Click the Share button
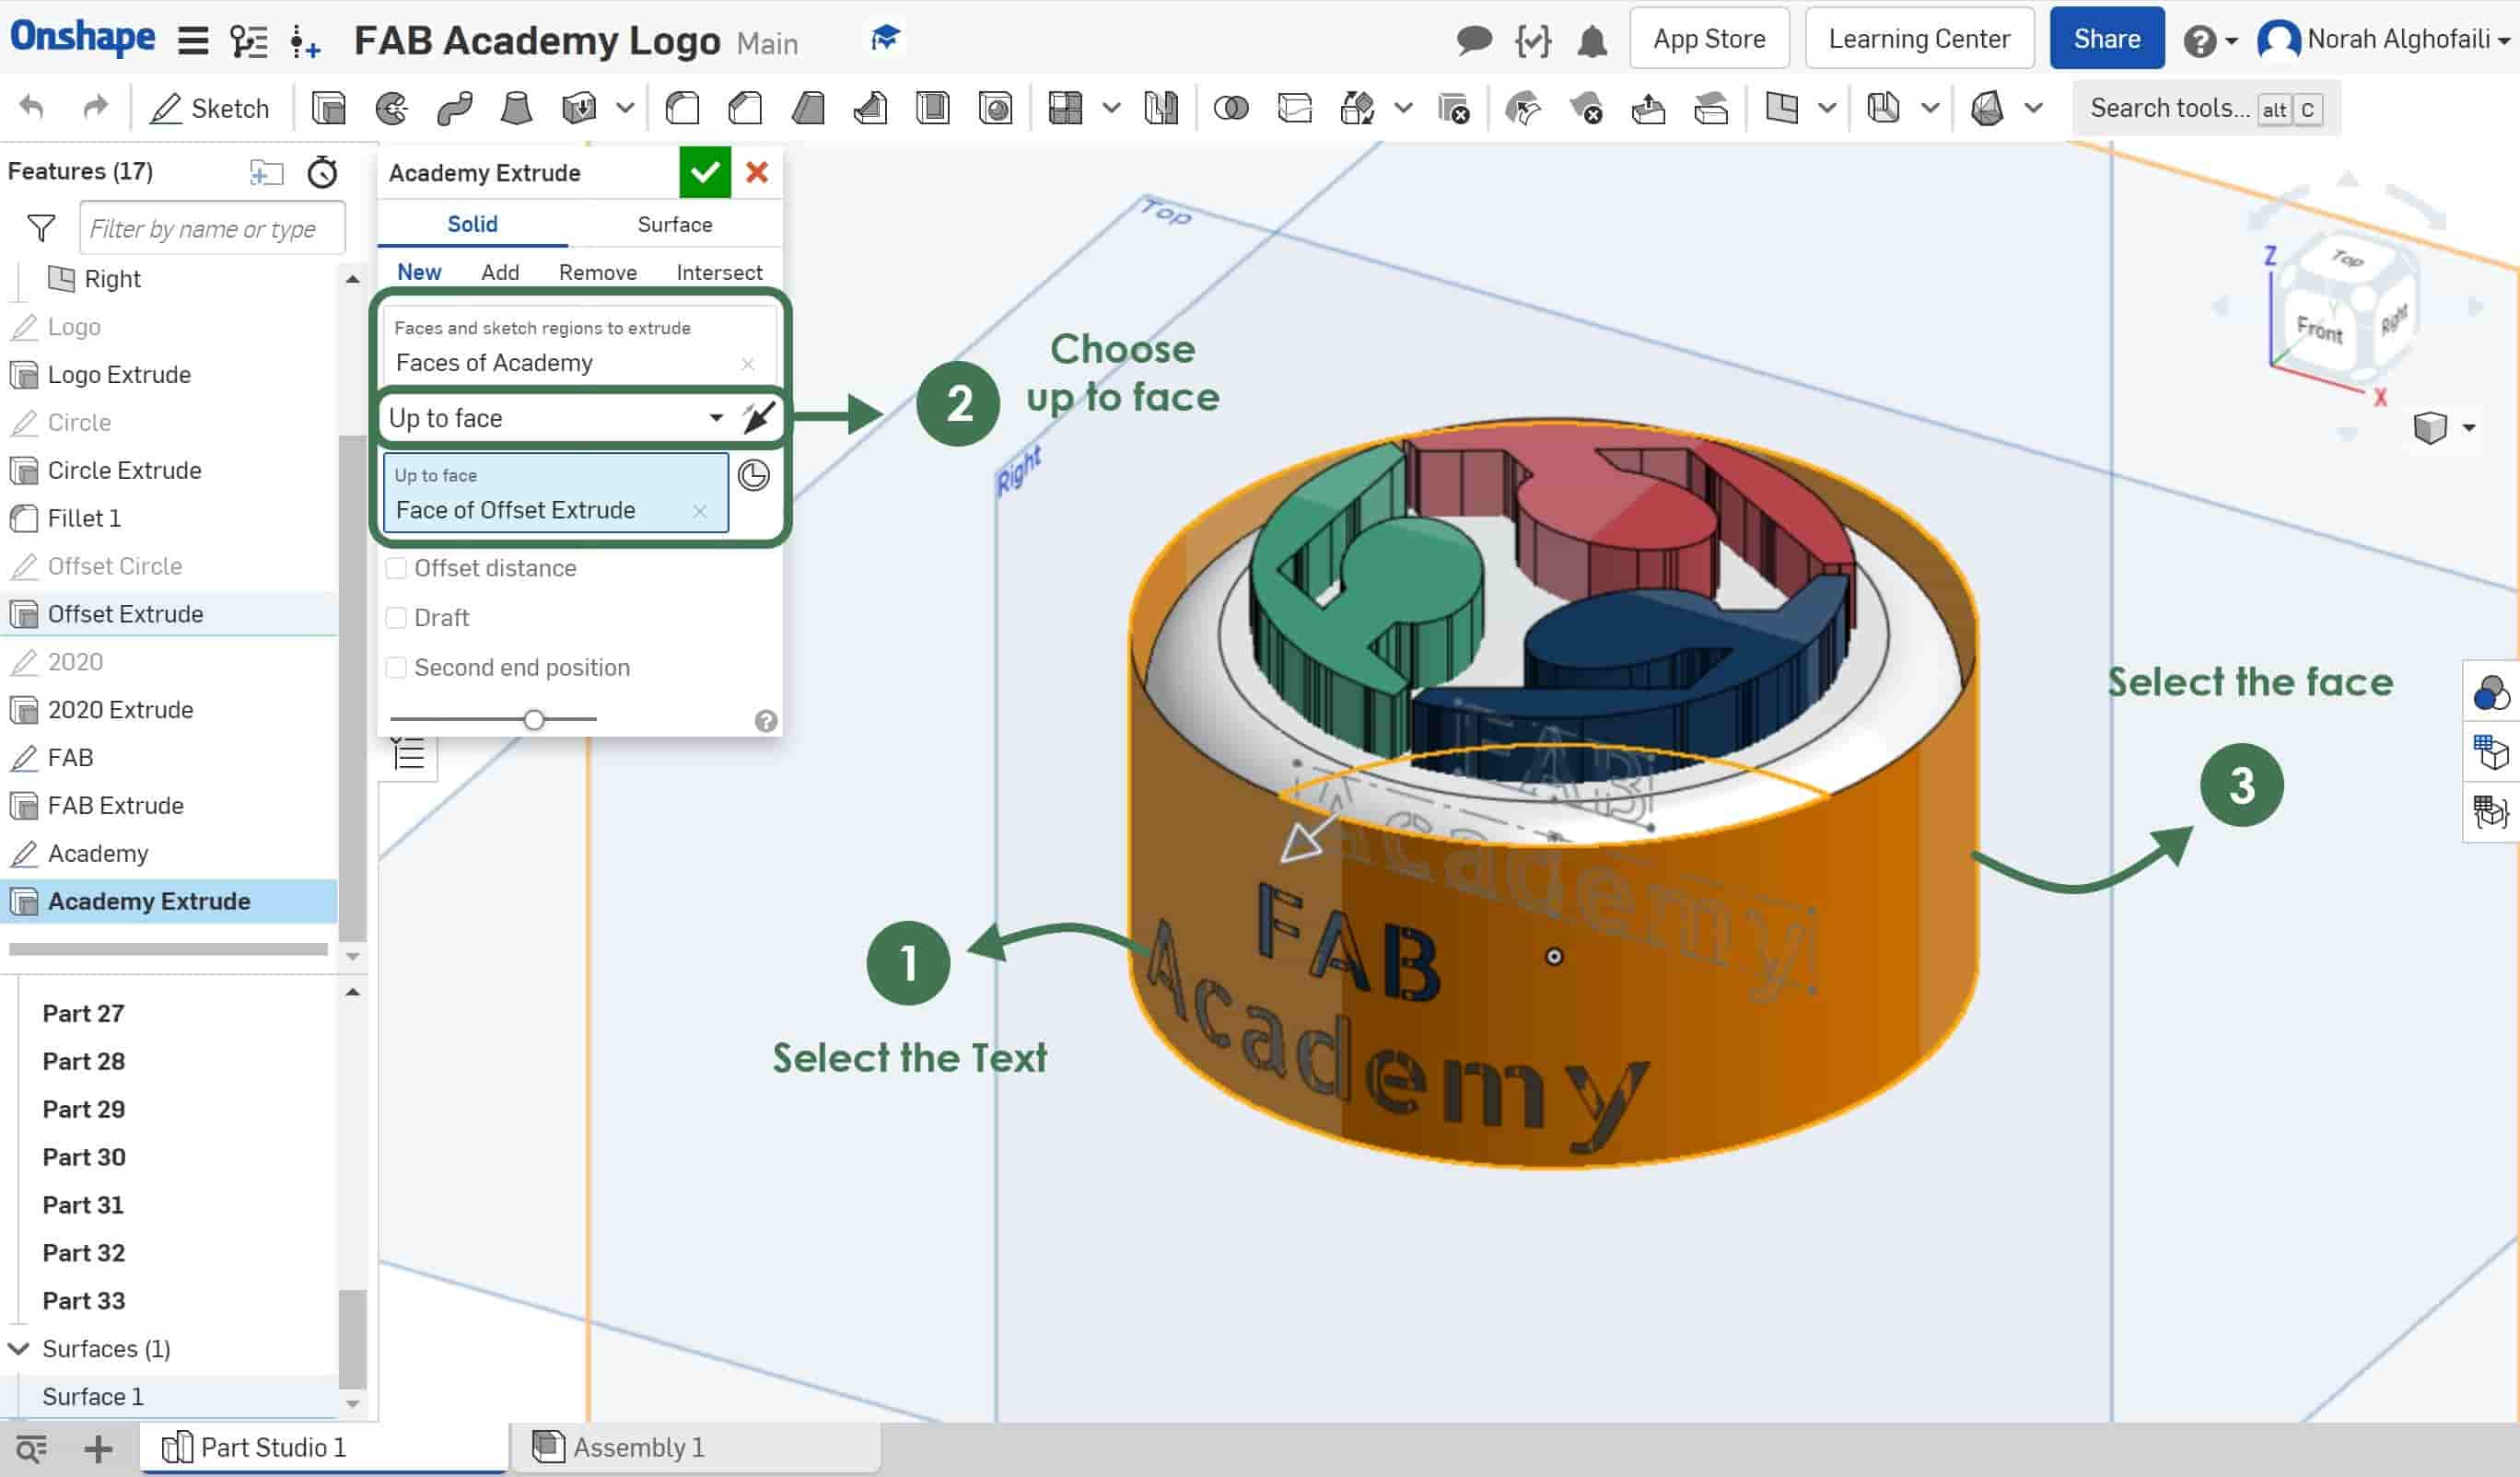The image size is (2520, 1477). click(x=2106, y=39)
